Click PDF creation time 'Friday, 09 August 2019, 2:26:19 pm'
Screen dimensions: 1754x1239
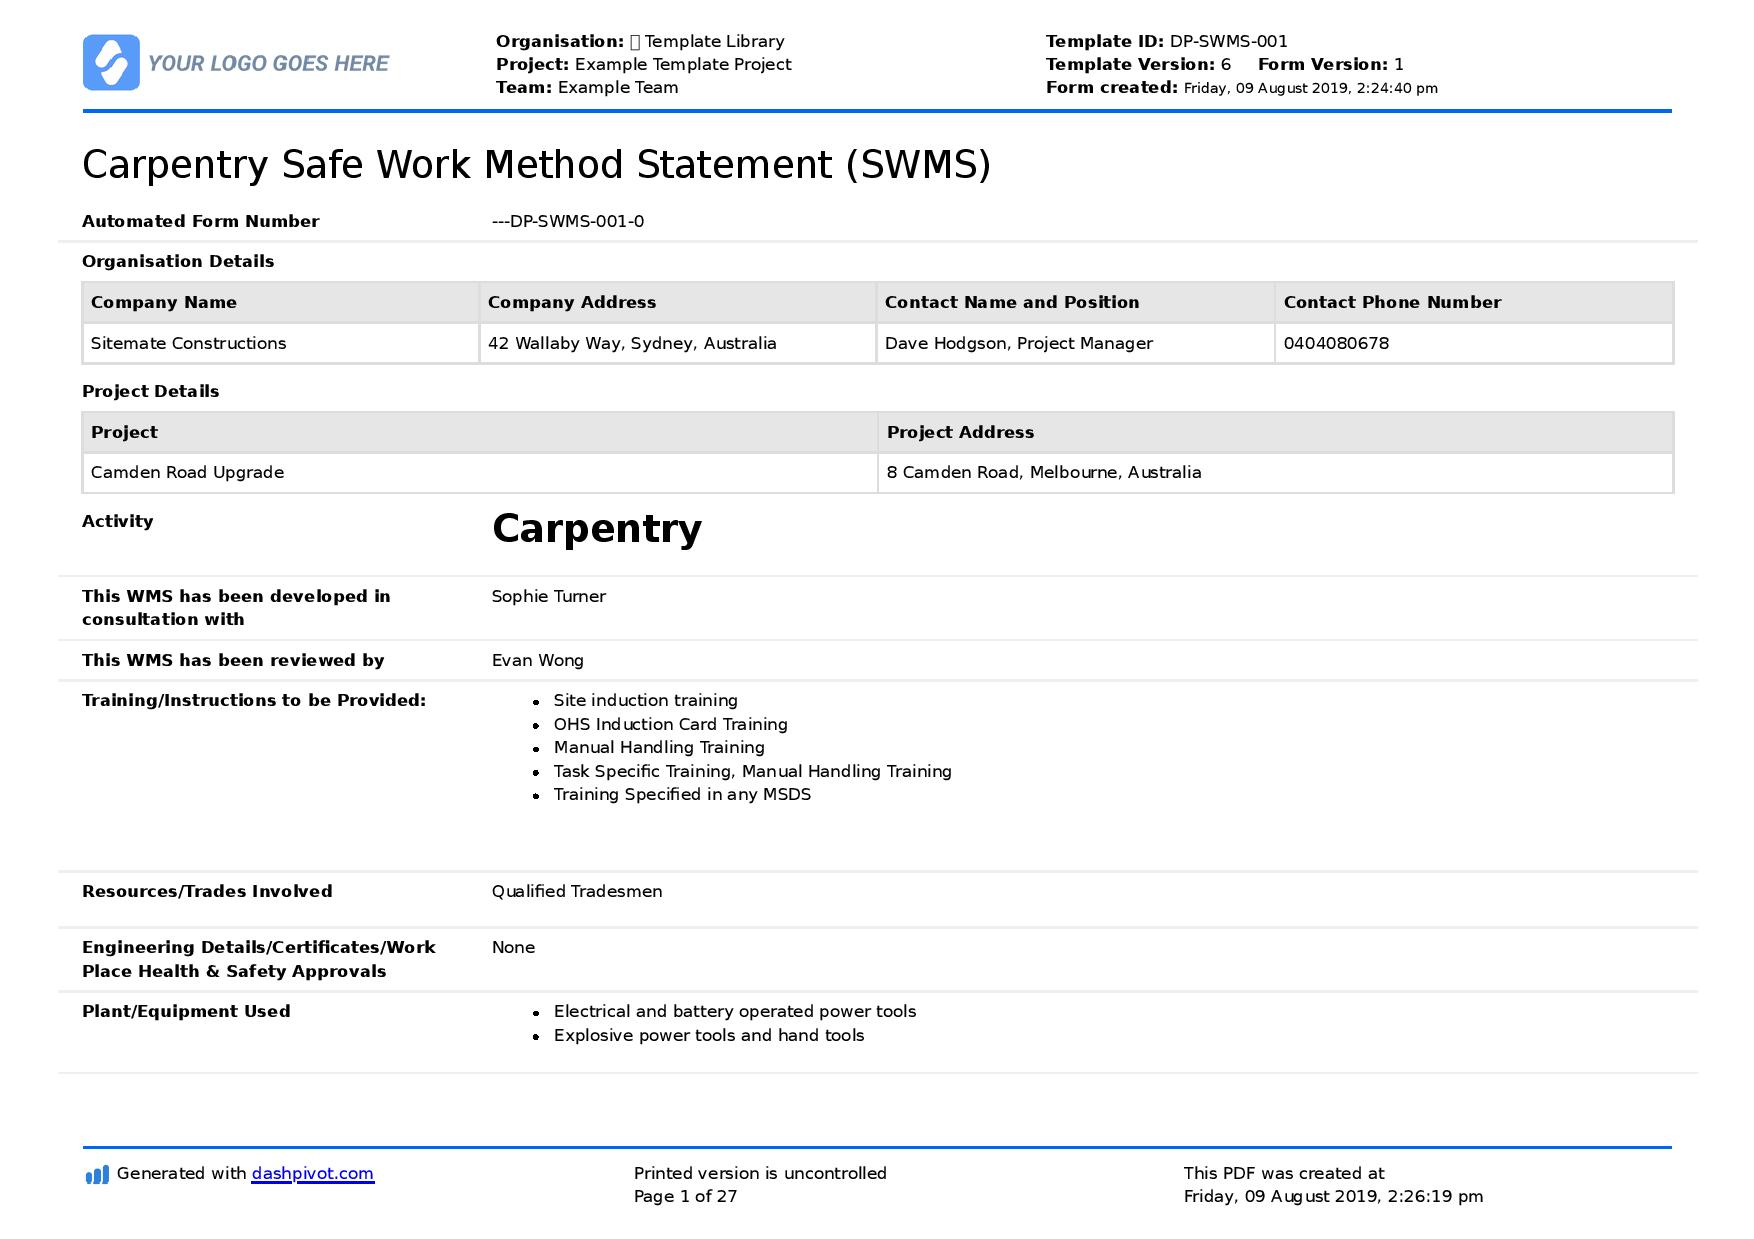point(1333,1197)
